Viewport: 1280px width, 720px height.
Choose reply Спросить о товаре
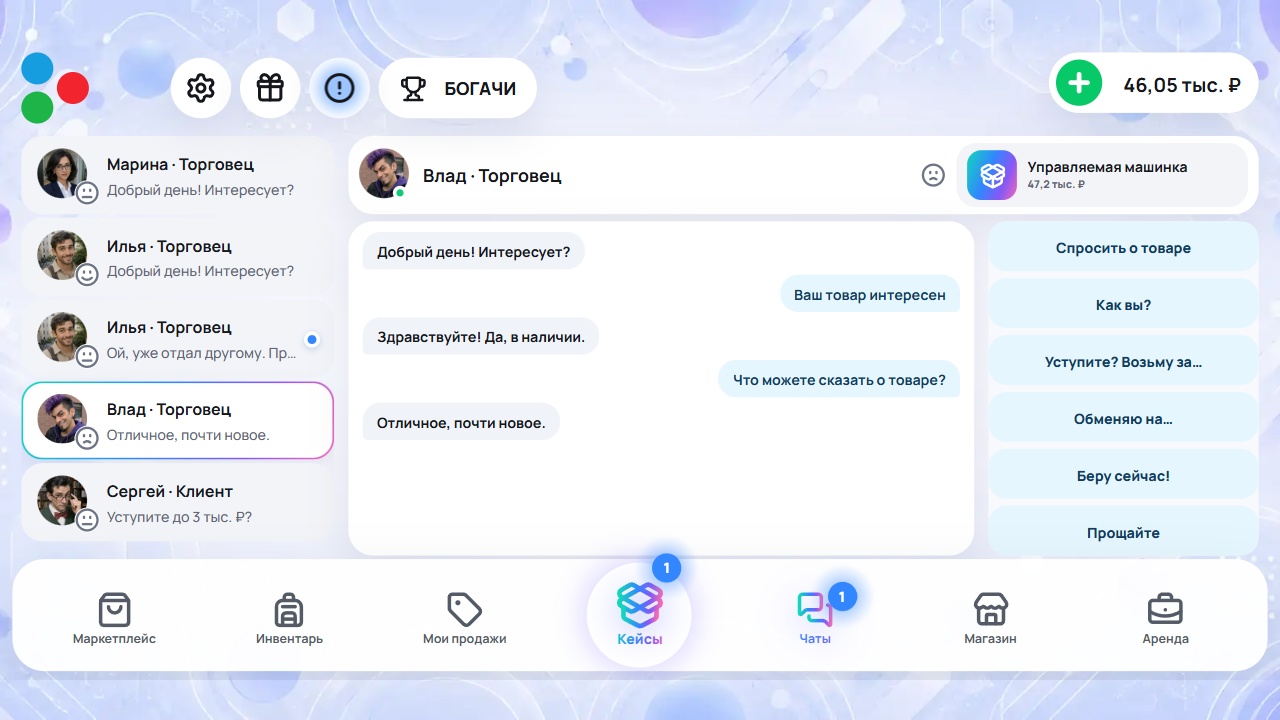tap(1123, 248)
